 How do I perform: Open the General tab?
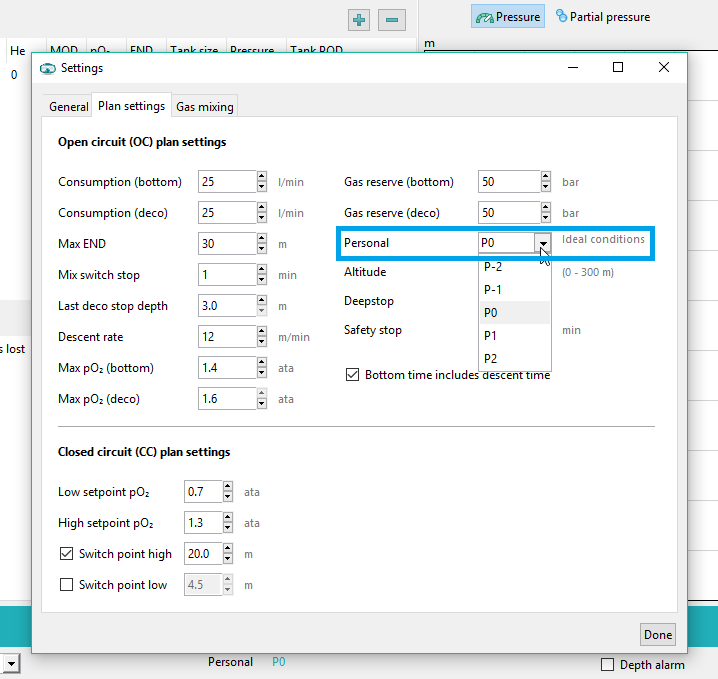point(69,107)
